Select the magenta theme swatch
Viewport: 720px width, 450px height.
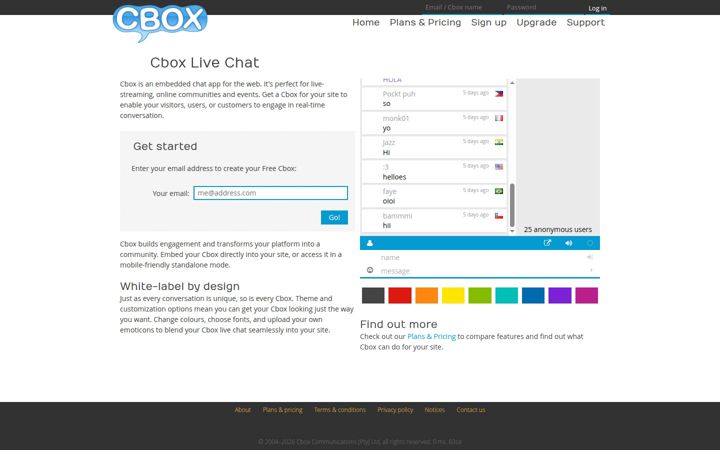[587, 295]
